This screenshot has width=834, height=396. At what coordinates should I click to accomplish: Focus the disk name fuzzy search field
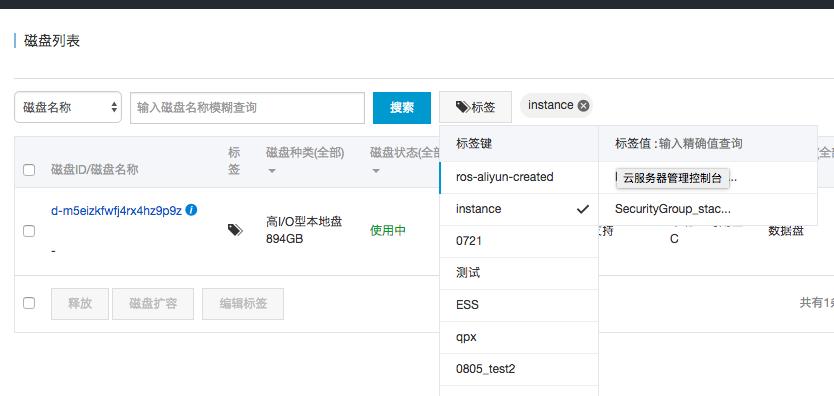pyautogui.click(x=247, y=108)
